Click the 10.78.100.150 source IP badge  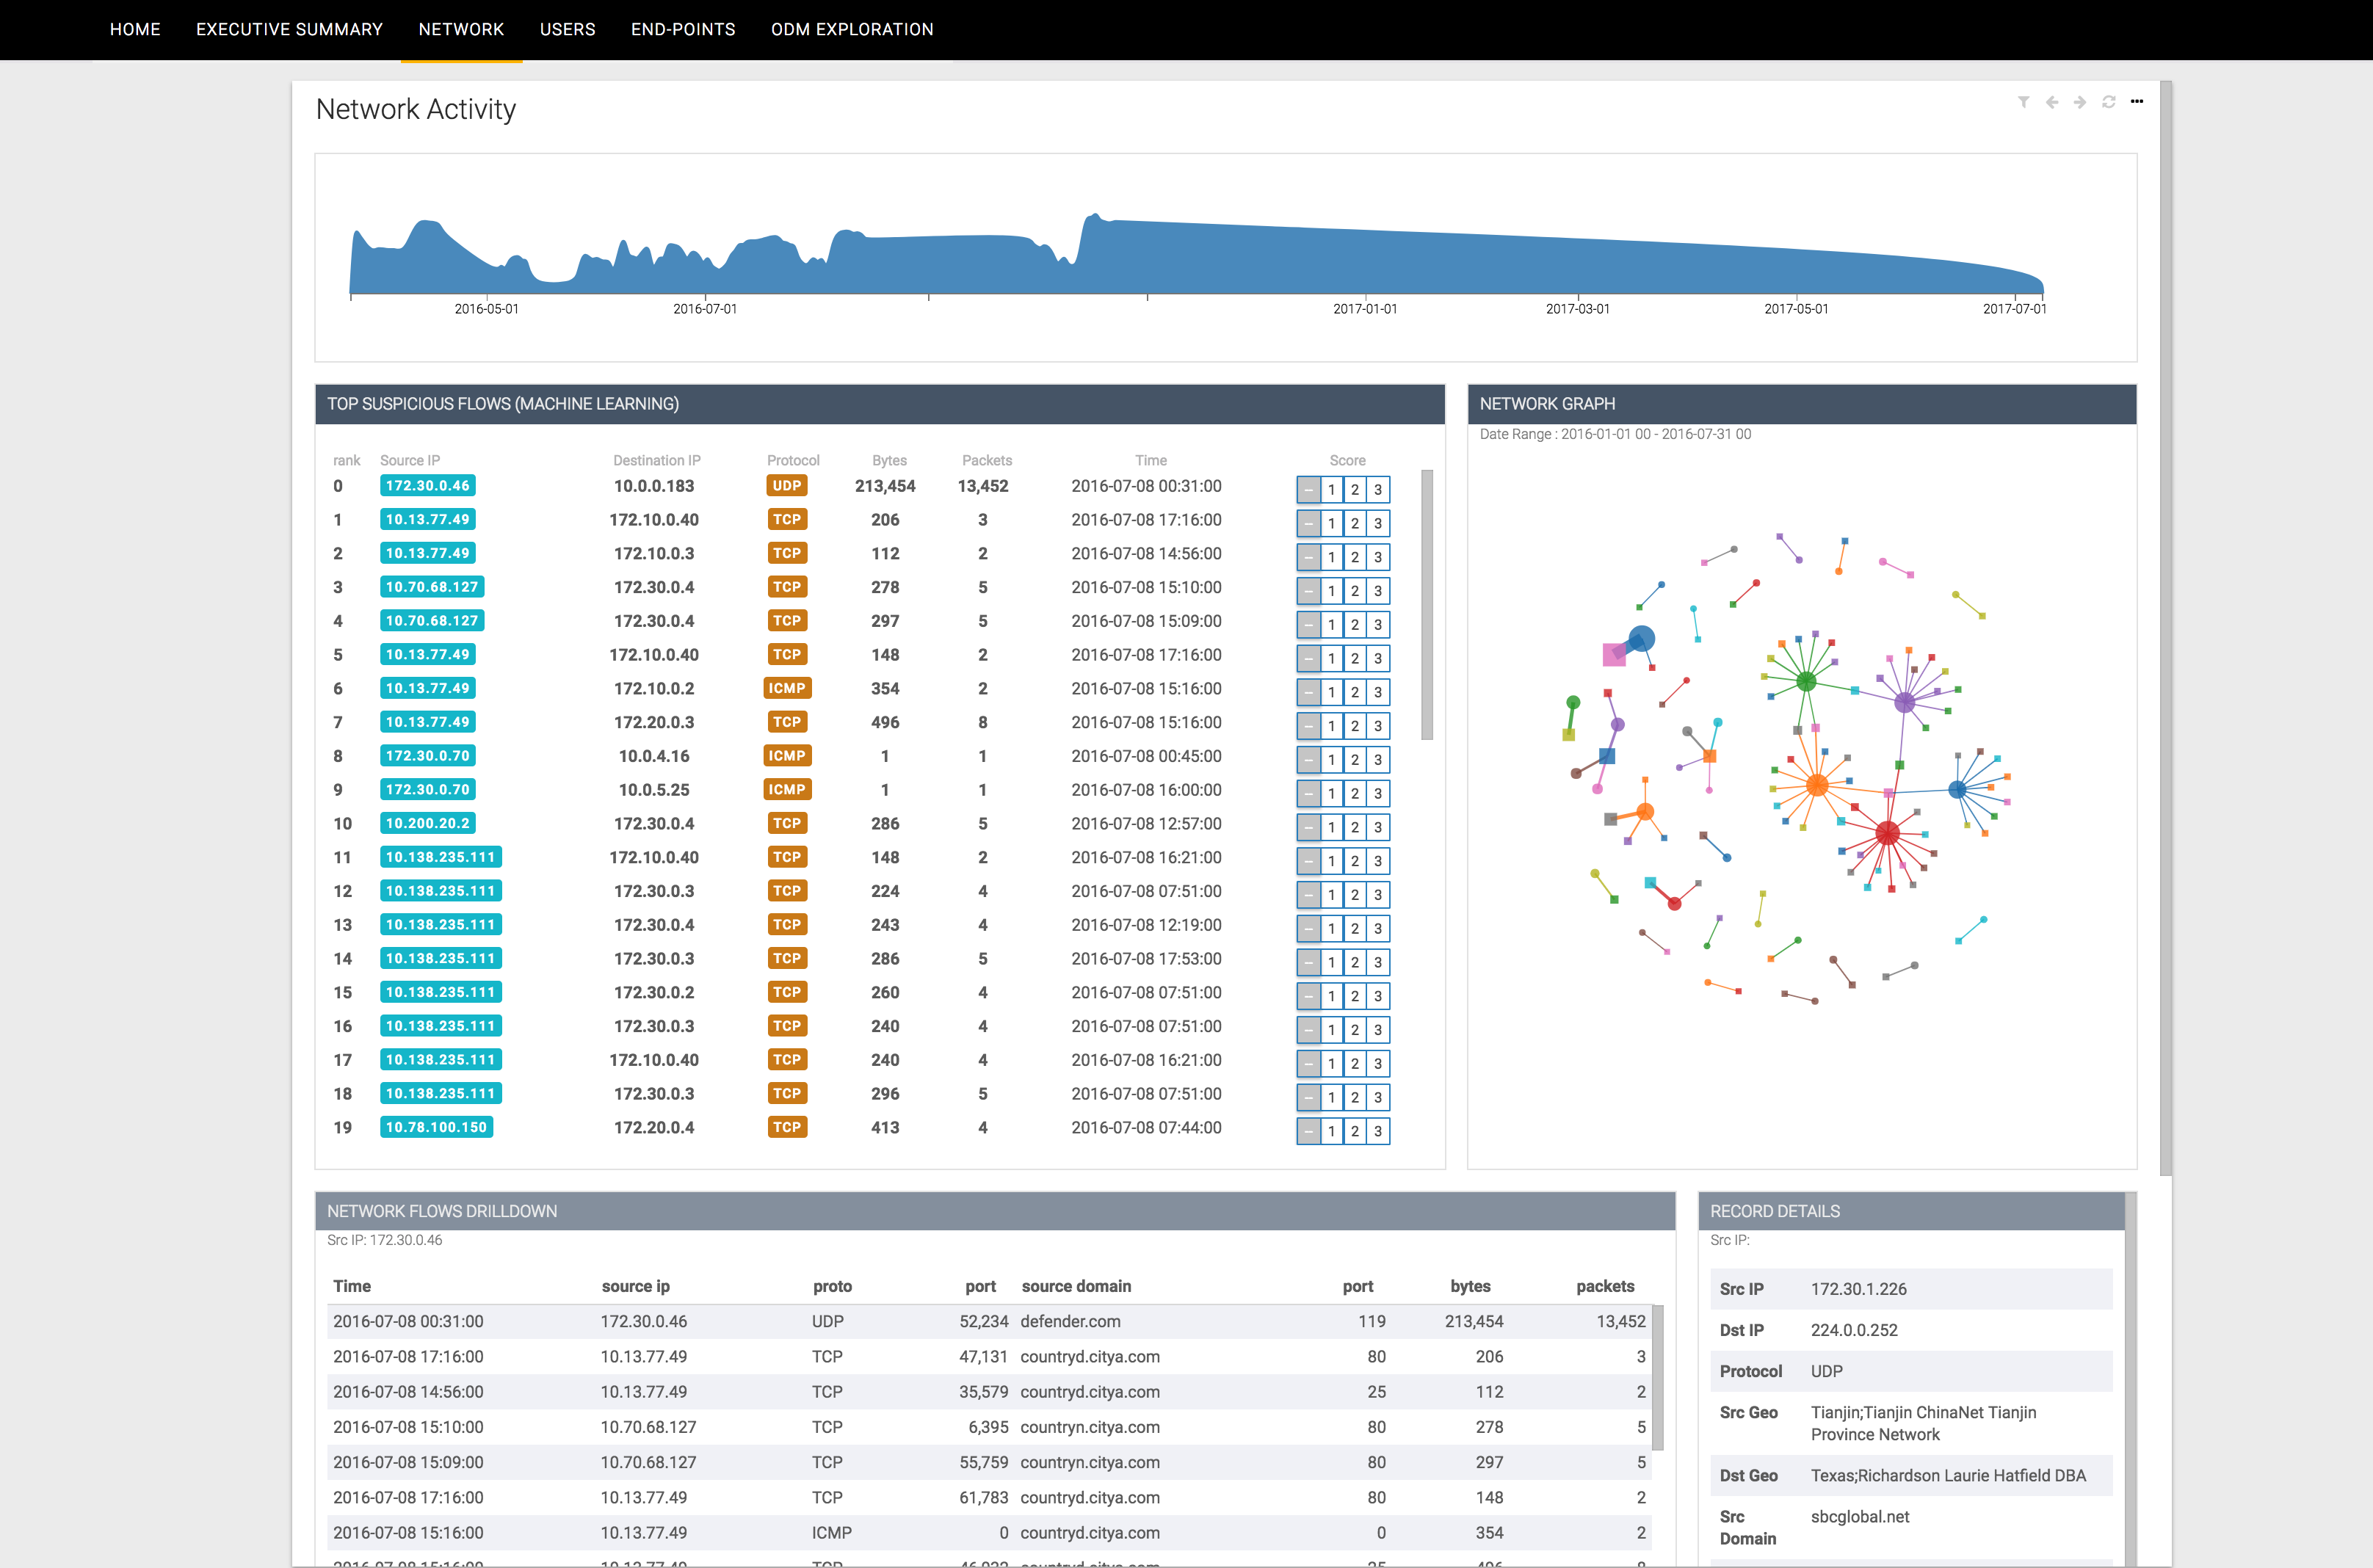click(x=436, y=1127)
